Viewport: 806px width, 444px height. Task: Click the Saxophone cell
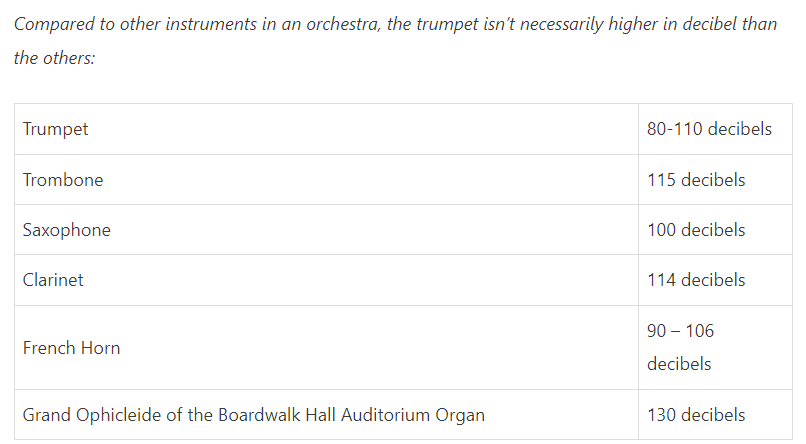point(326,230)
